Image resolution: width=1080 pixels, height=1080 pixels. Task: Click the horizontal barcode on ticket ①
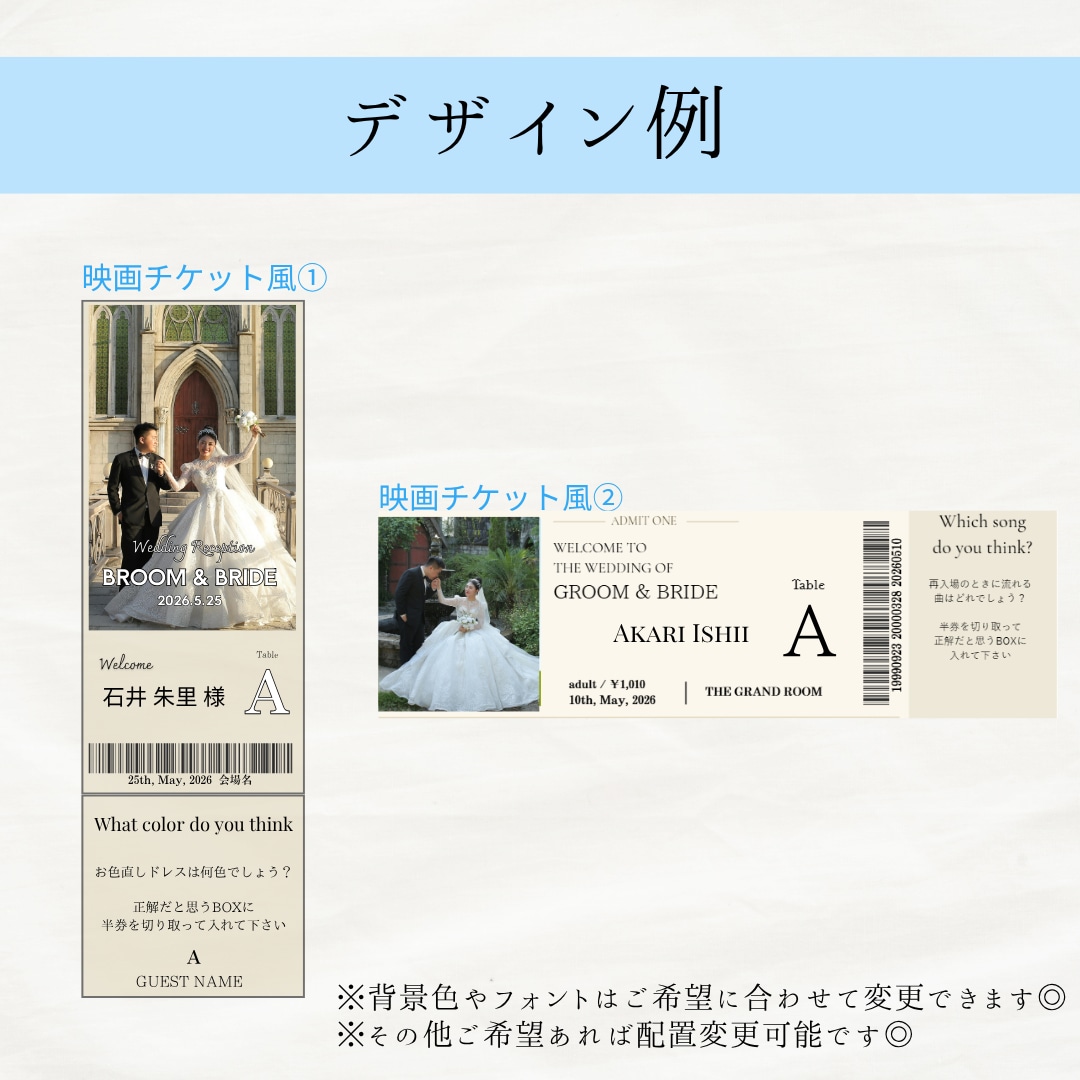click(190, 758)
